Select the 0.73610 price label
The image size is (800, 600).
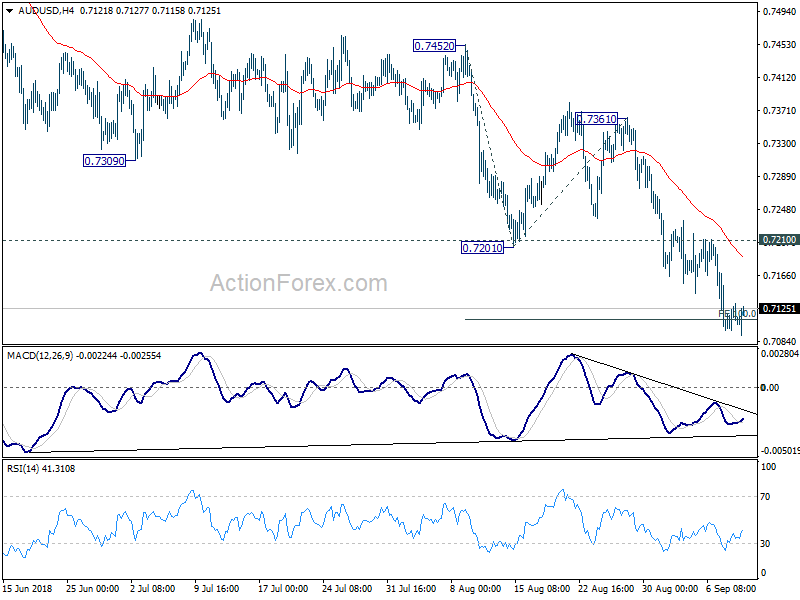click(x=596, y=119)
